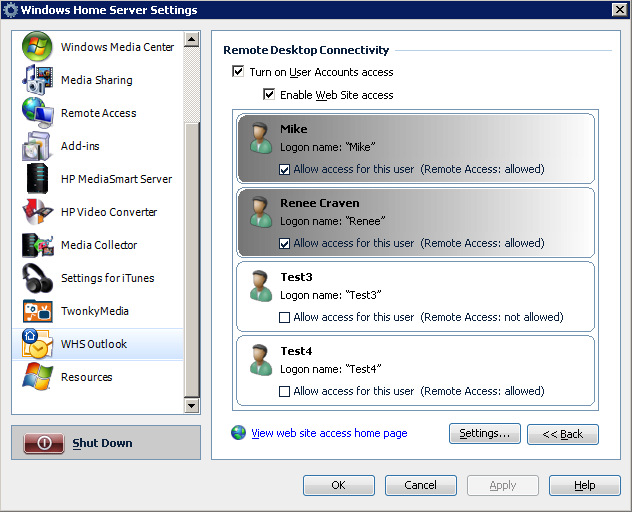
Task: Toggle Enable Web Site access checkbox
Action: pos(269,94)
